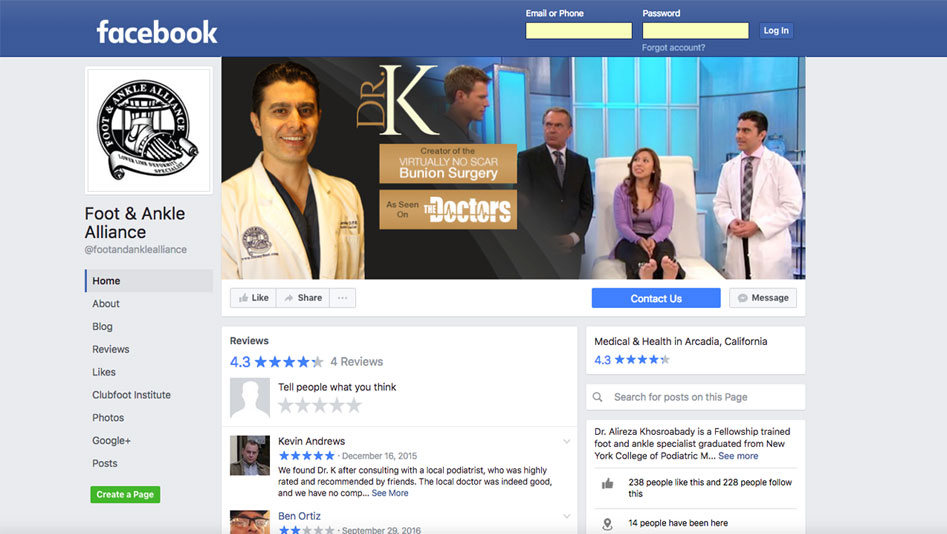Expand Ben Ortiz review options chevron

click(x=567, y=516)
